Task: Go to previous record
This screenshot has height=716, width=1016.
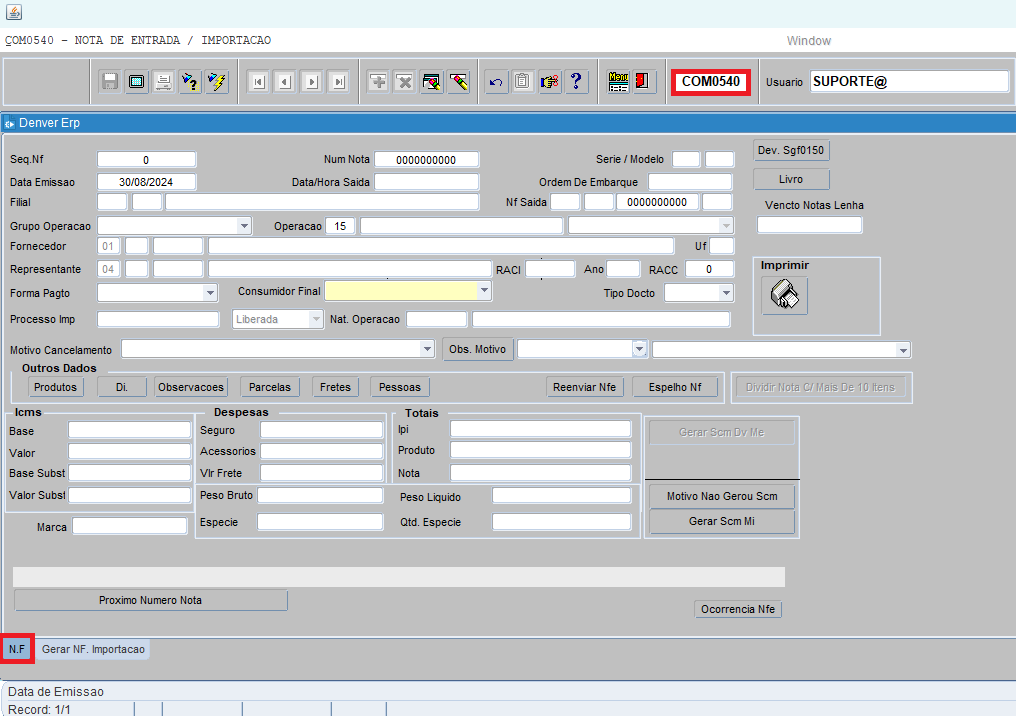Action: click(285, 82)
